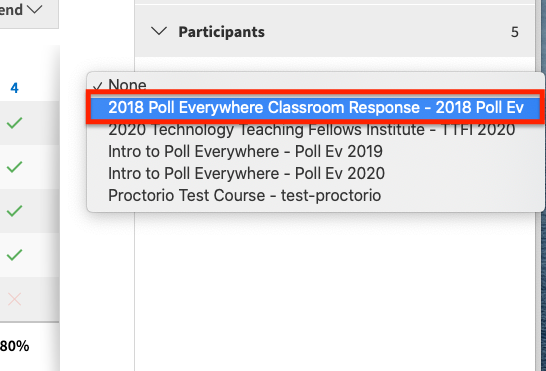546x371 pixels.
Task: Click the empty white area below the course list
Action: [334, 289]
